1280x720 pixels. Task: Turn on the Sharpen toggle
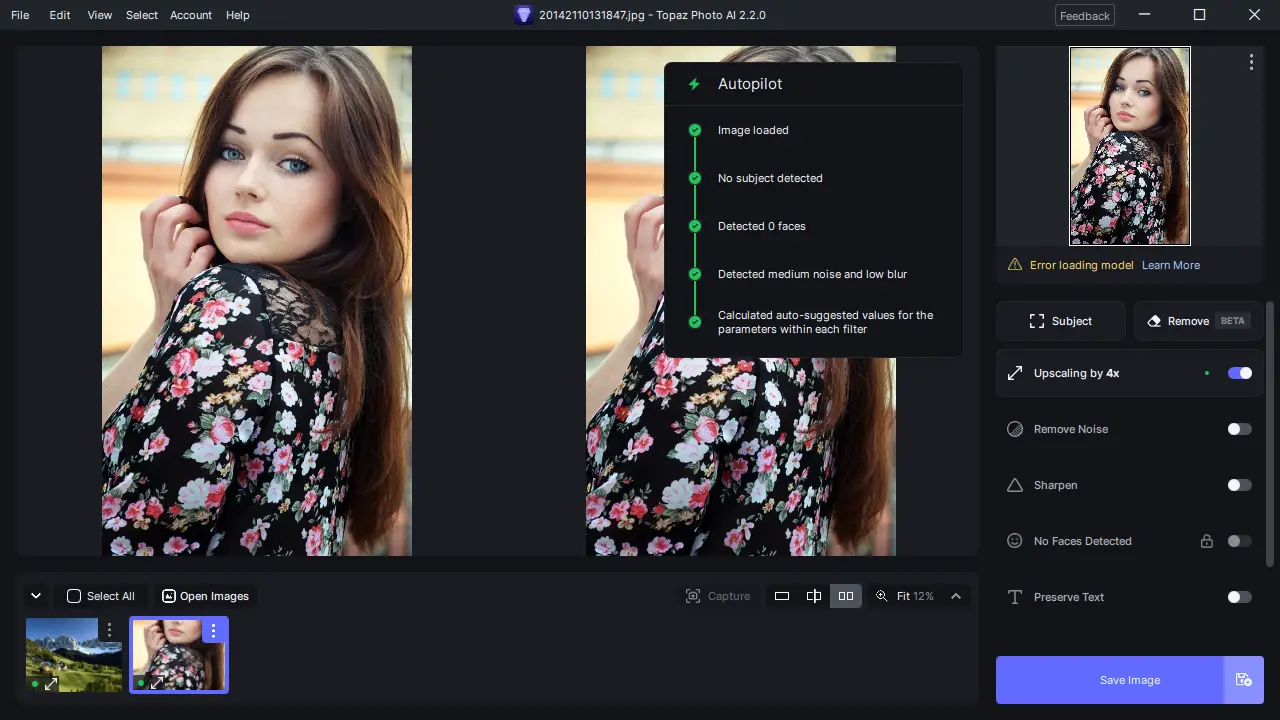click(1240, 485)
